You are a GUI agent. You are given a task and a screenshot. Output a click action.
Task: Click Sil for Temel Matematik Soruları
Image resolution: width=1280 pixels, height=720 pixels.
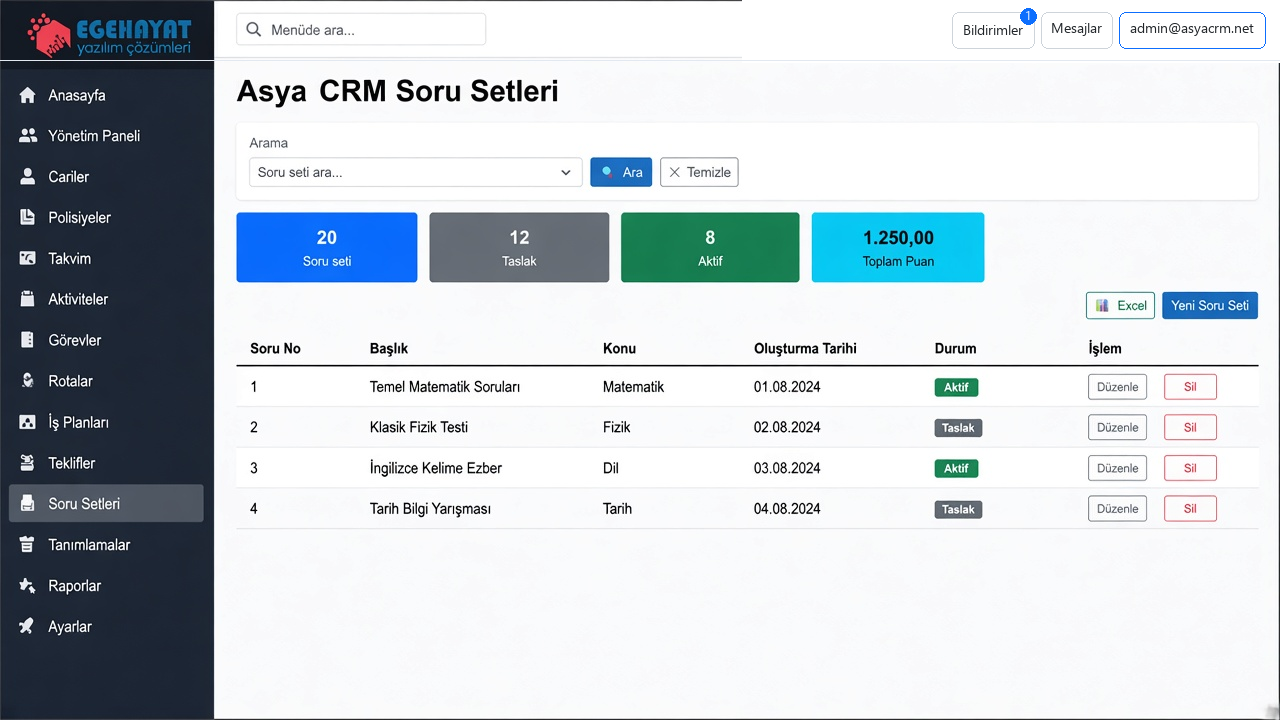(1190, 387)
